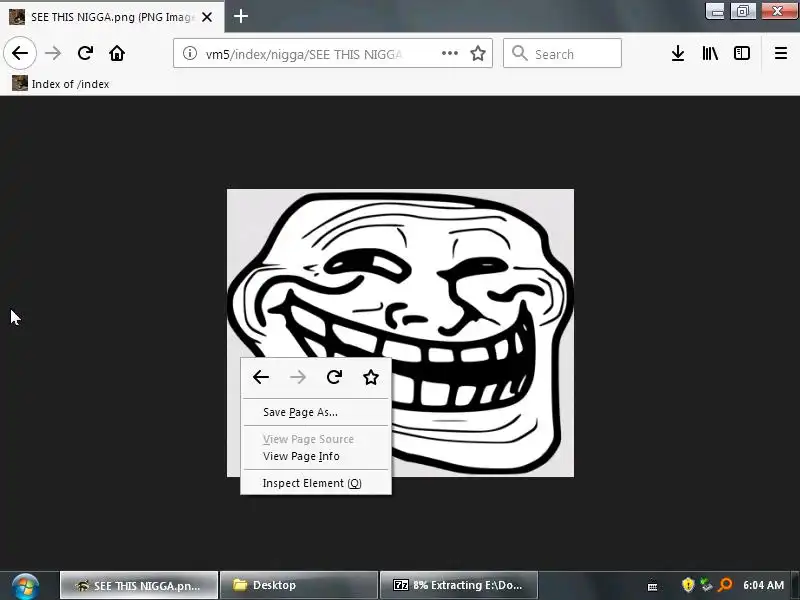Go back using the toolbar back arrow

[20, 53]
